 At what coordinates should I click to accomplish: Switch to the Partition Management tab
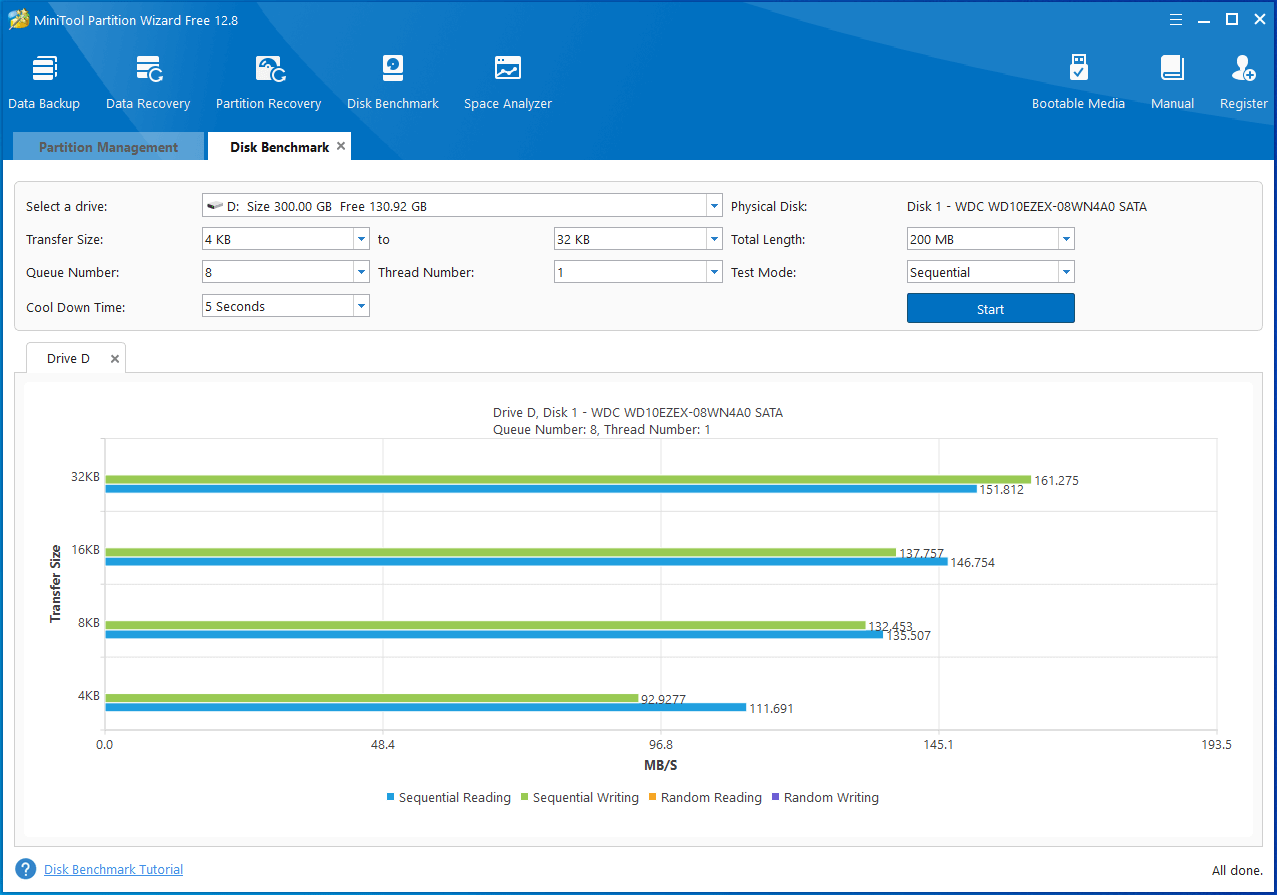pos(108,147)
